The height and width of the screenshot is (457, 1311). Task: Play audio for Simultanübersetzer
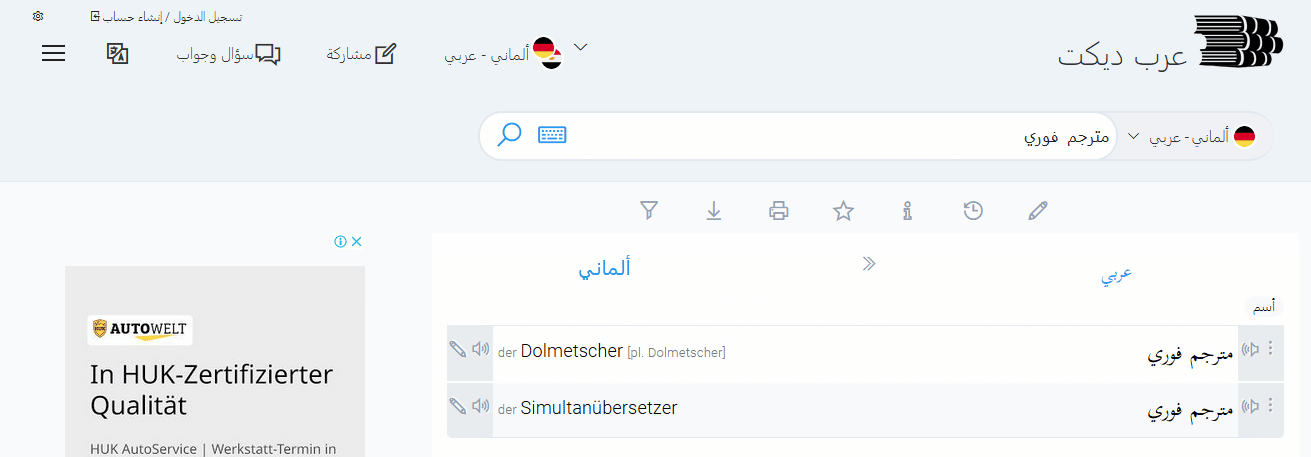click(x=481, y=406)
